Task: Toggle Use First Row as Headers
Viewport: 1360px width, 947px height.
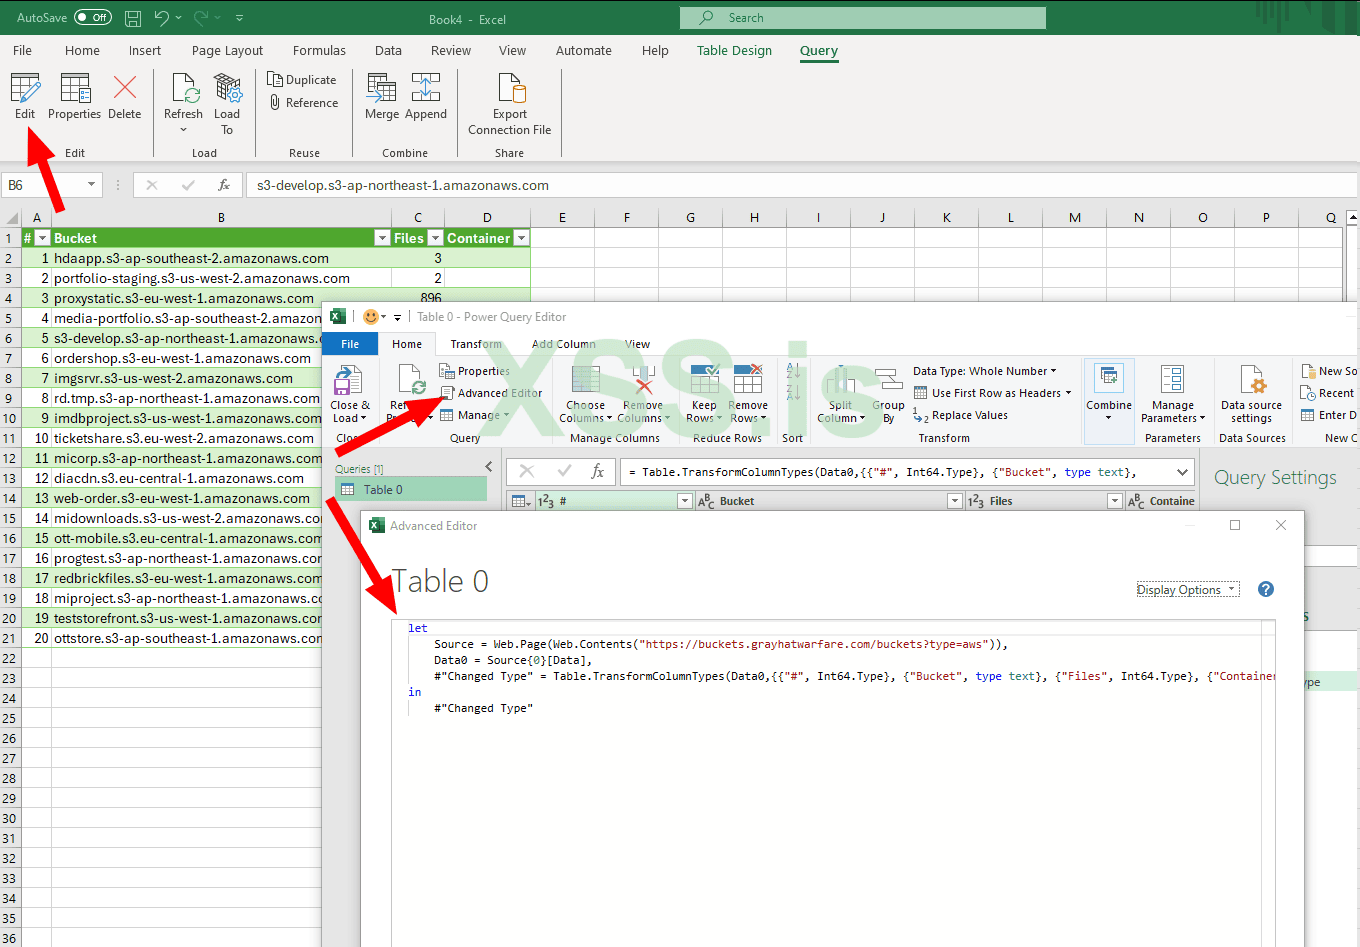Action: click(993, 393)
